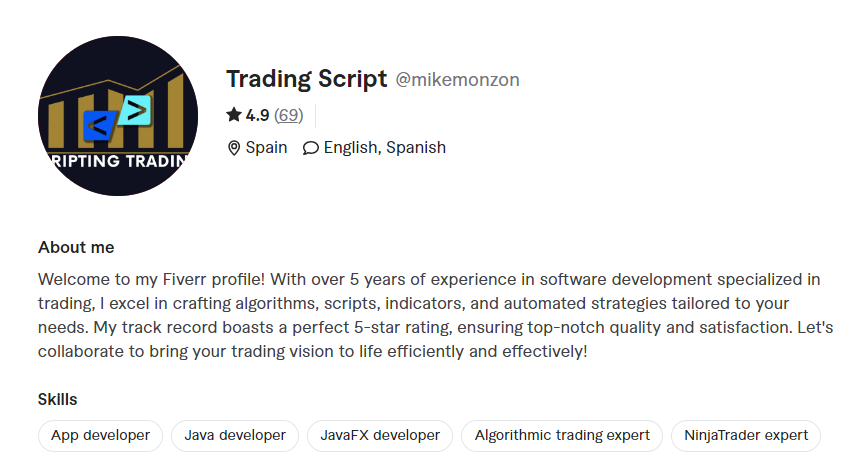Click the location pin icon

click(234, 148)
